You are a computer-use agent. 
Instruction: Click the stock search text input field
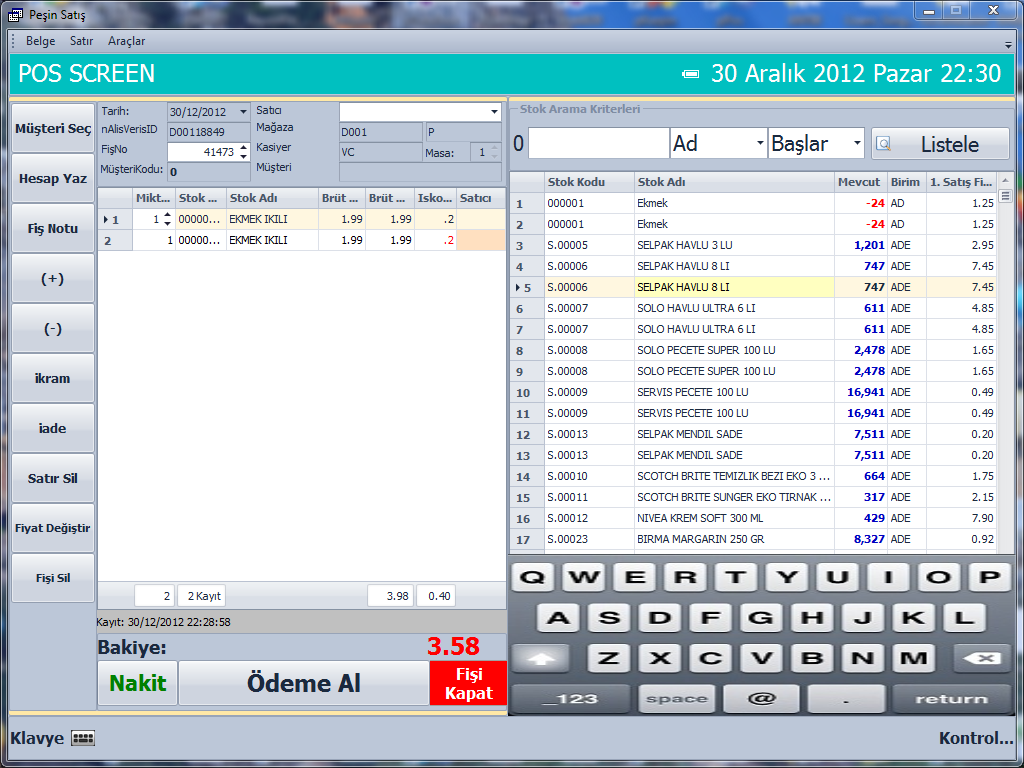[597, 144]
